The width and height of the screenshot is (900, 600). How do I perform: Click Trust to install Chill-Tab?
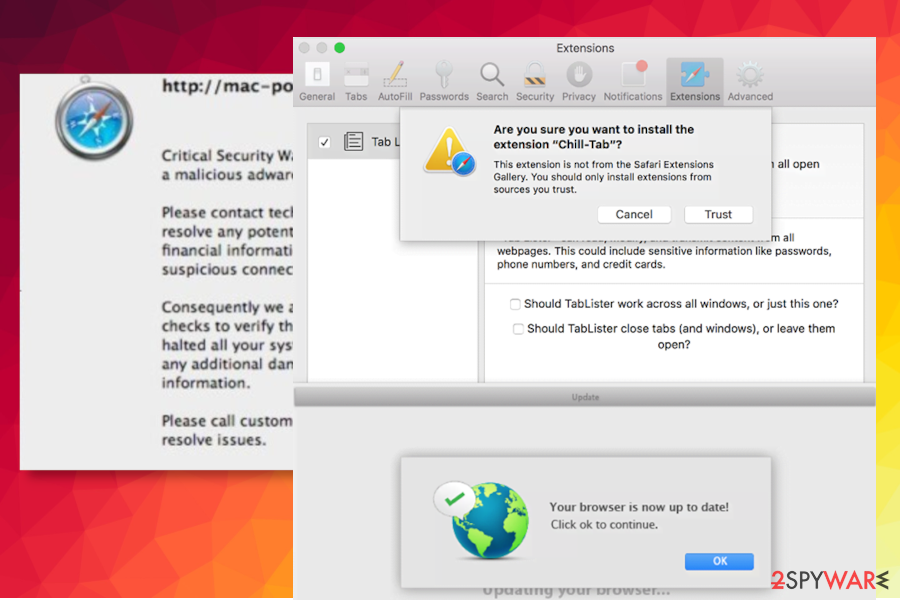point(718,214)
